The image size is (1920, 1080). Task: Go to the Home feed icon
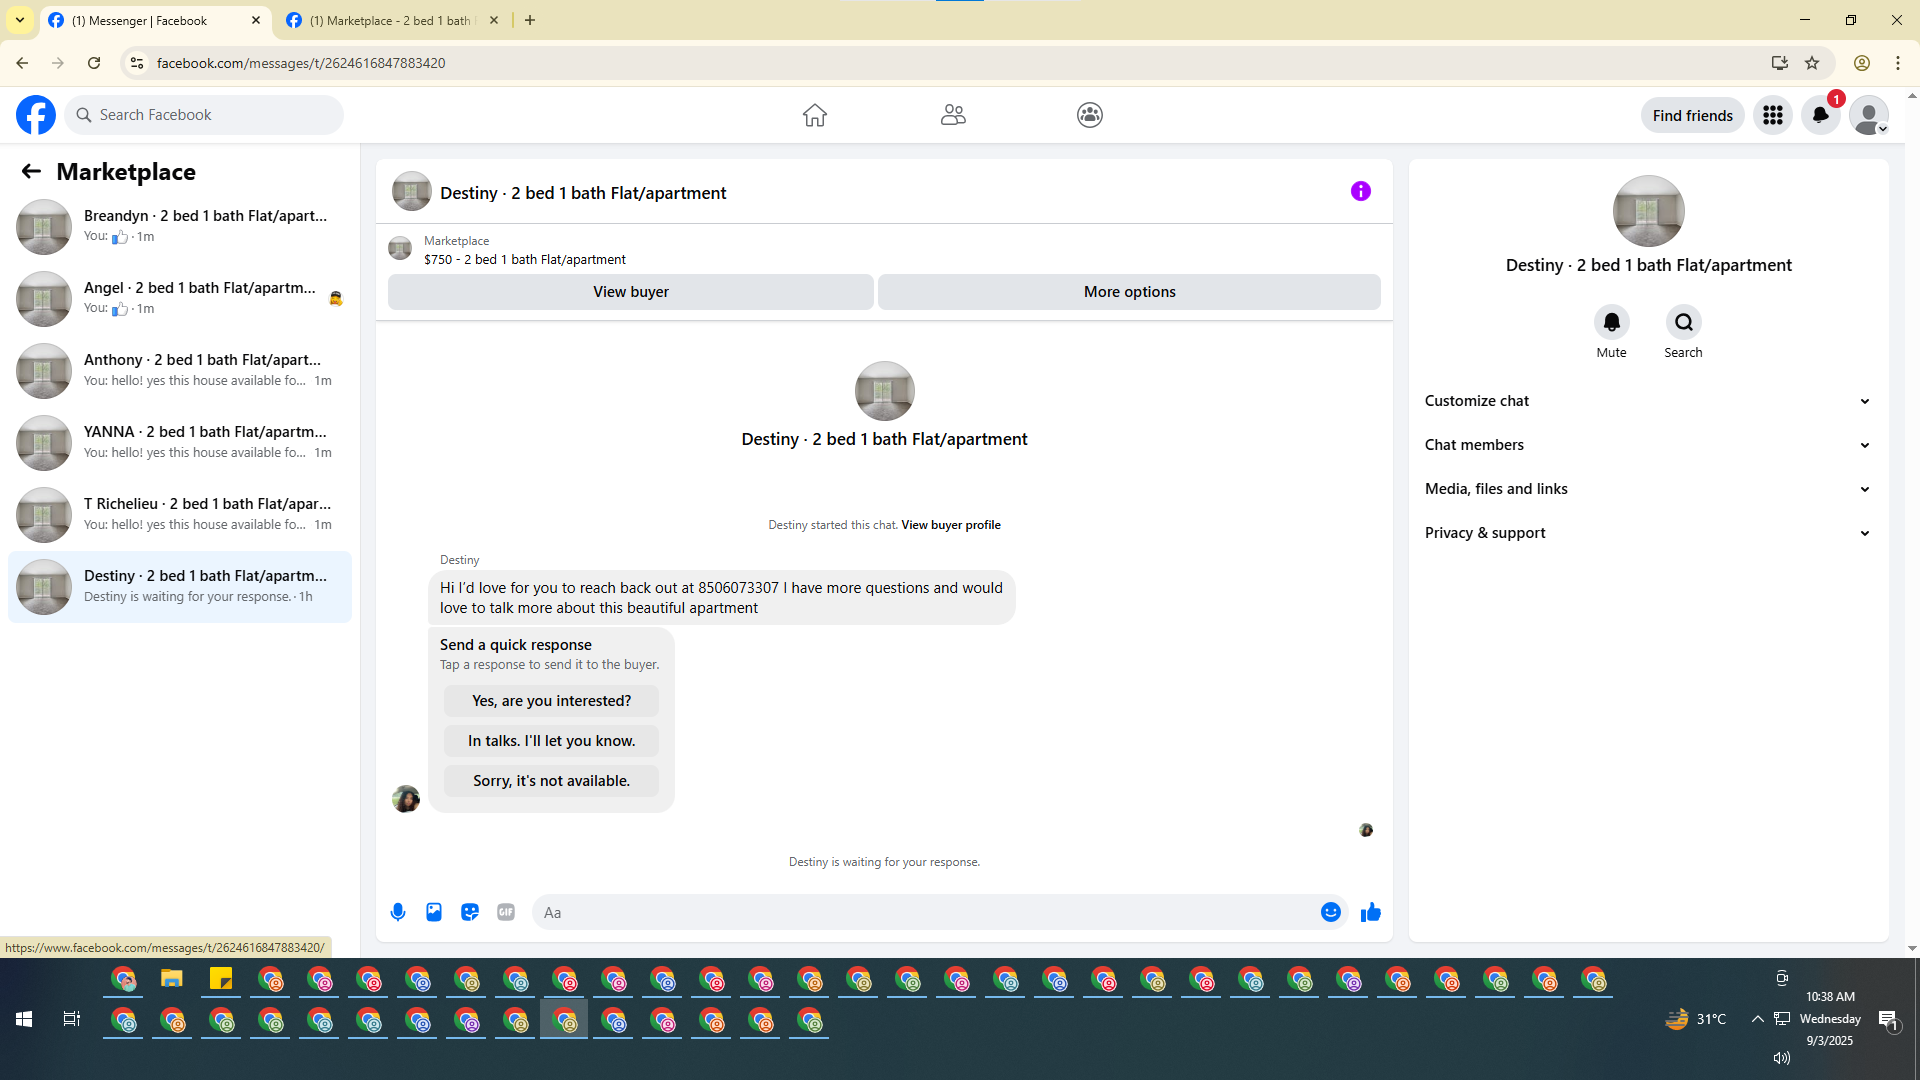(815, 115)
